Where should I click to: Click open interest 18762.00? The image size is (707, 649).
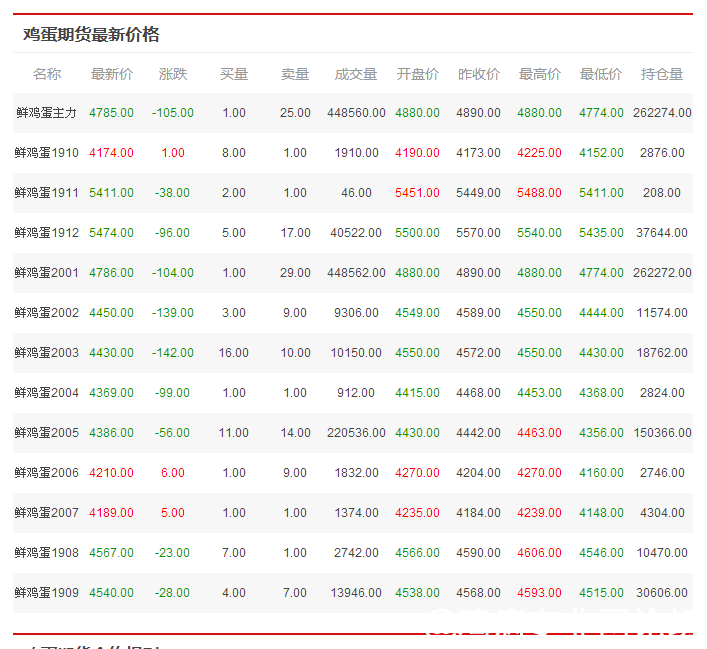(x=662, y=353)
